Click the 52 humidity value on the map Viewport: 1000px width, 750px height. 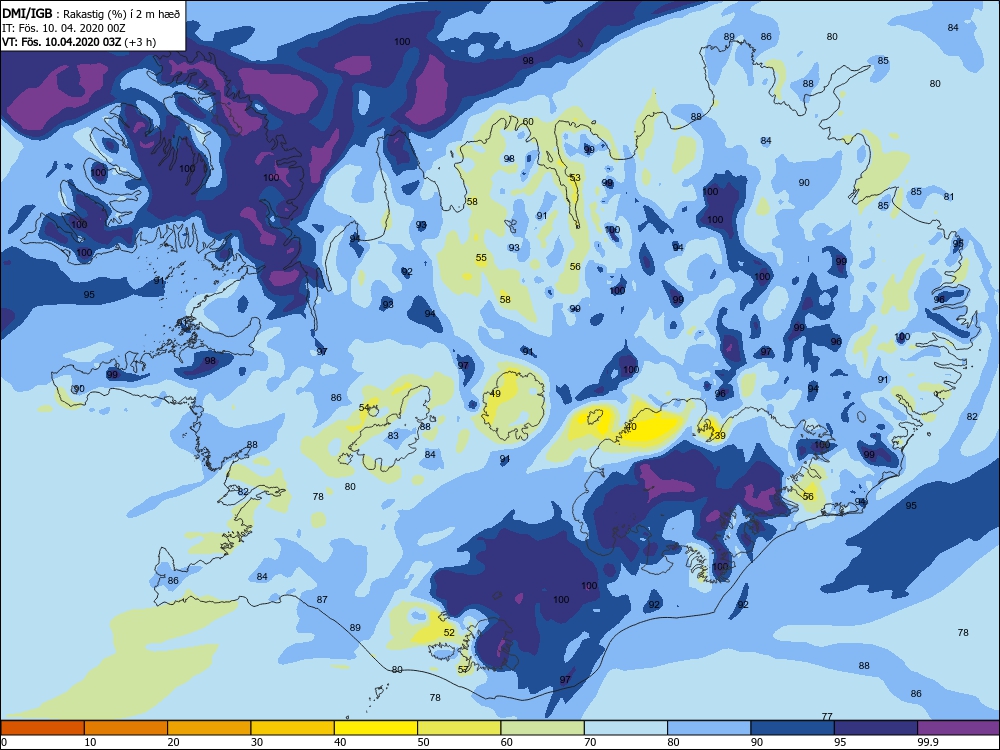(x=449, y=632)
